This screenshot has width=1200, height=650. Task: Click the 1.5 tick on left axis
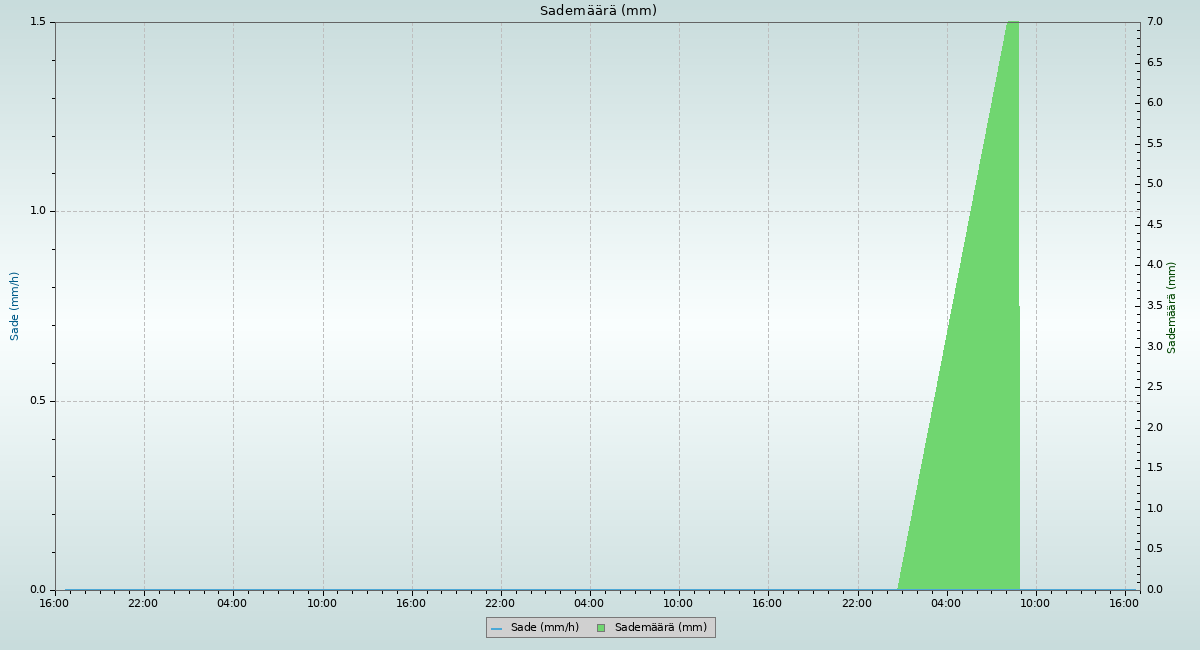coord(39,22)
